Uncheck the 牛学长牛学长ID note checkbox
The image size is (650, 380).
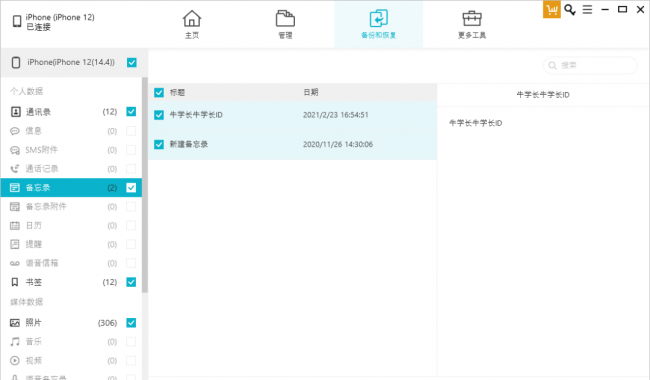point(159,115)
